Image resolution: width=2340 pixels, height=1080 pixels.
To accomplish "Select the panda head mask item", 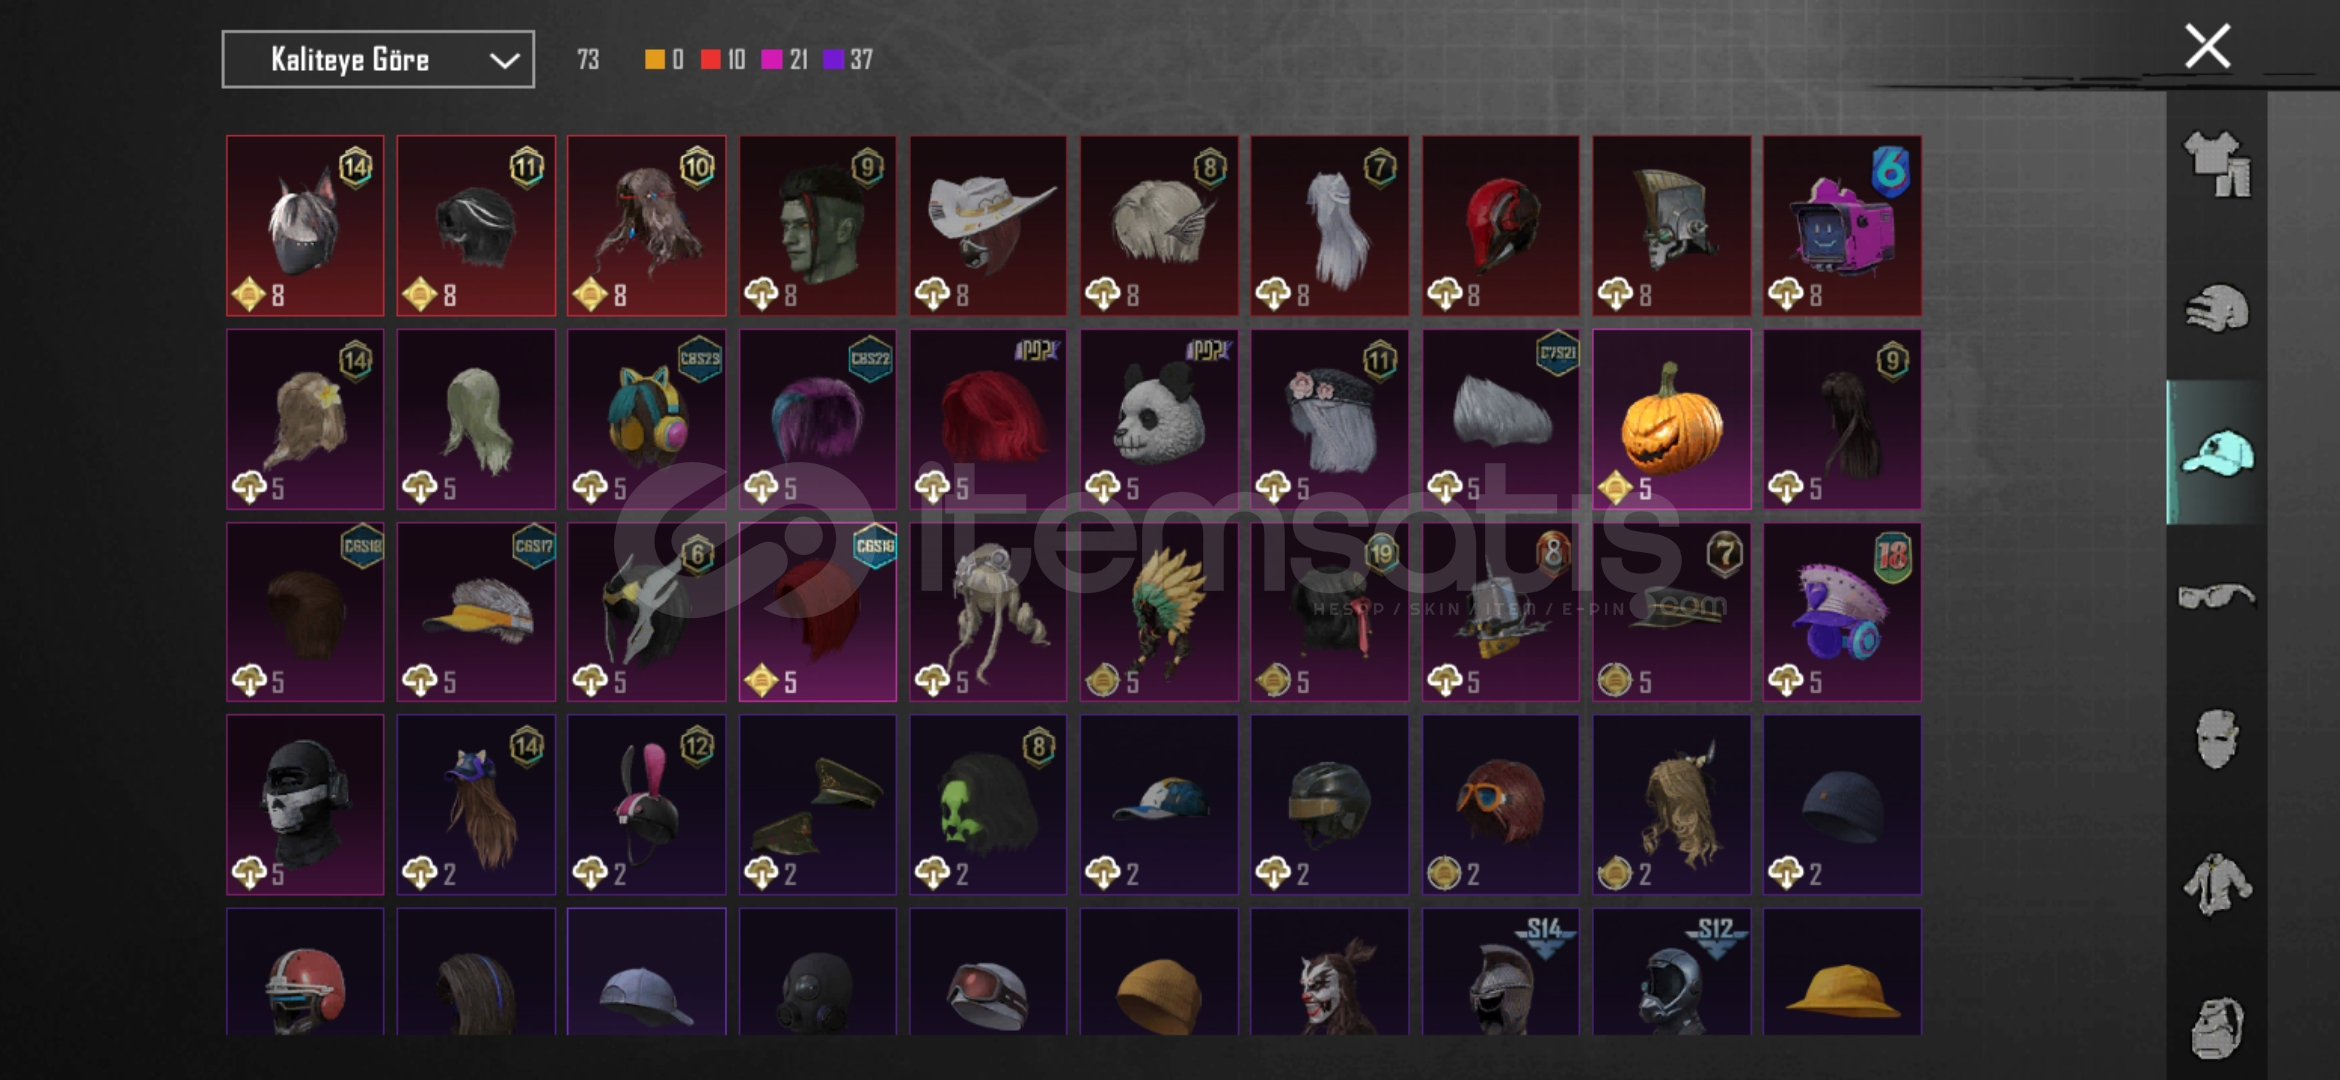I will click(1159, 419).
